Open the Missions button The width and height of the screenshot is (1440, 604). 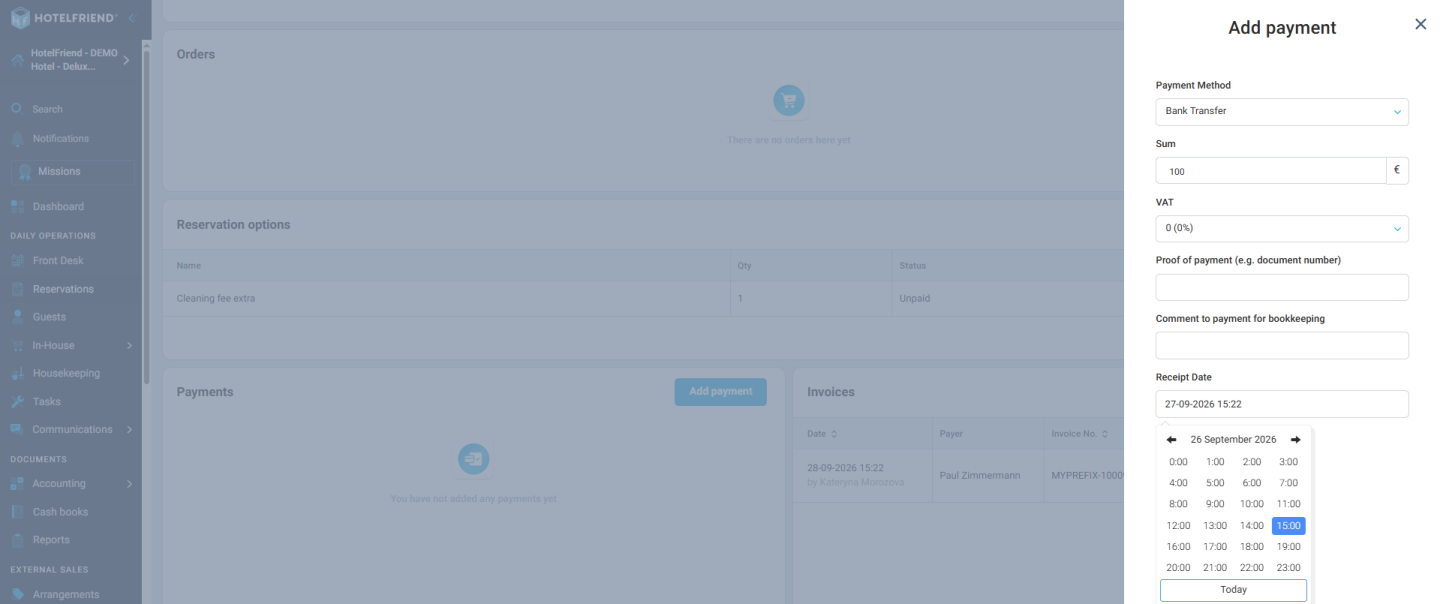73,172
